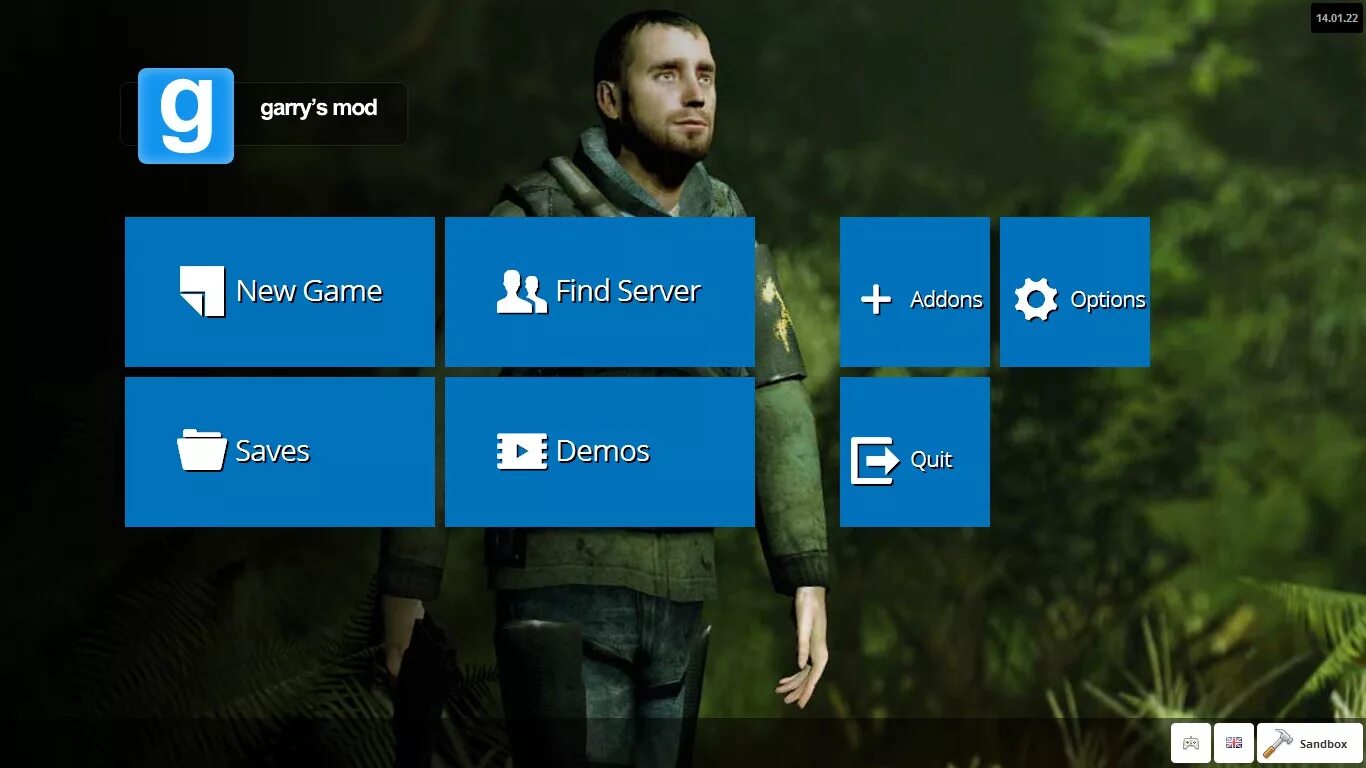Click the 14.01.22 version label
1366x768 pixels.
[1337, 16]
